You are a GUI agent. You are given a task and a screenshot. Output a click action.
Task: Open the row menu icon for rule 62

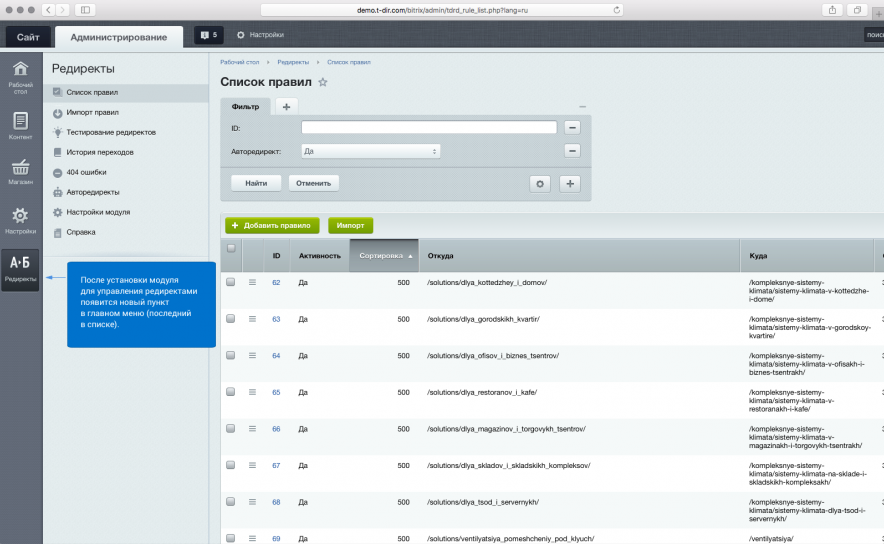pos(252,282)
